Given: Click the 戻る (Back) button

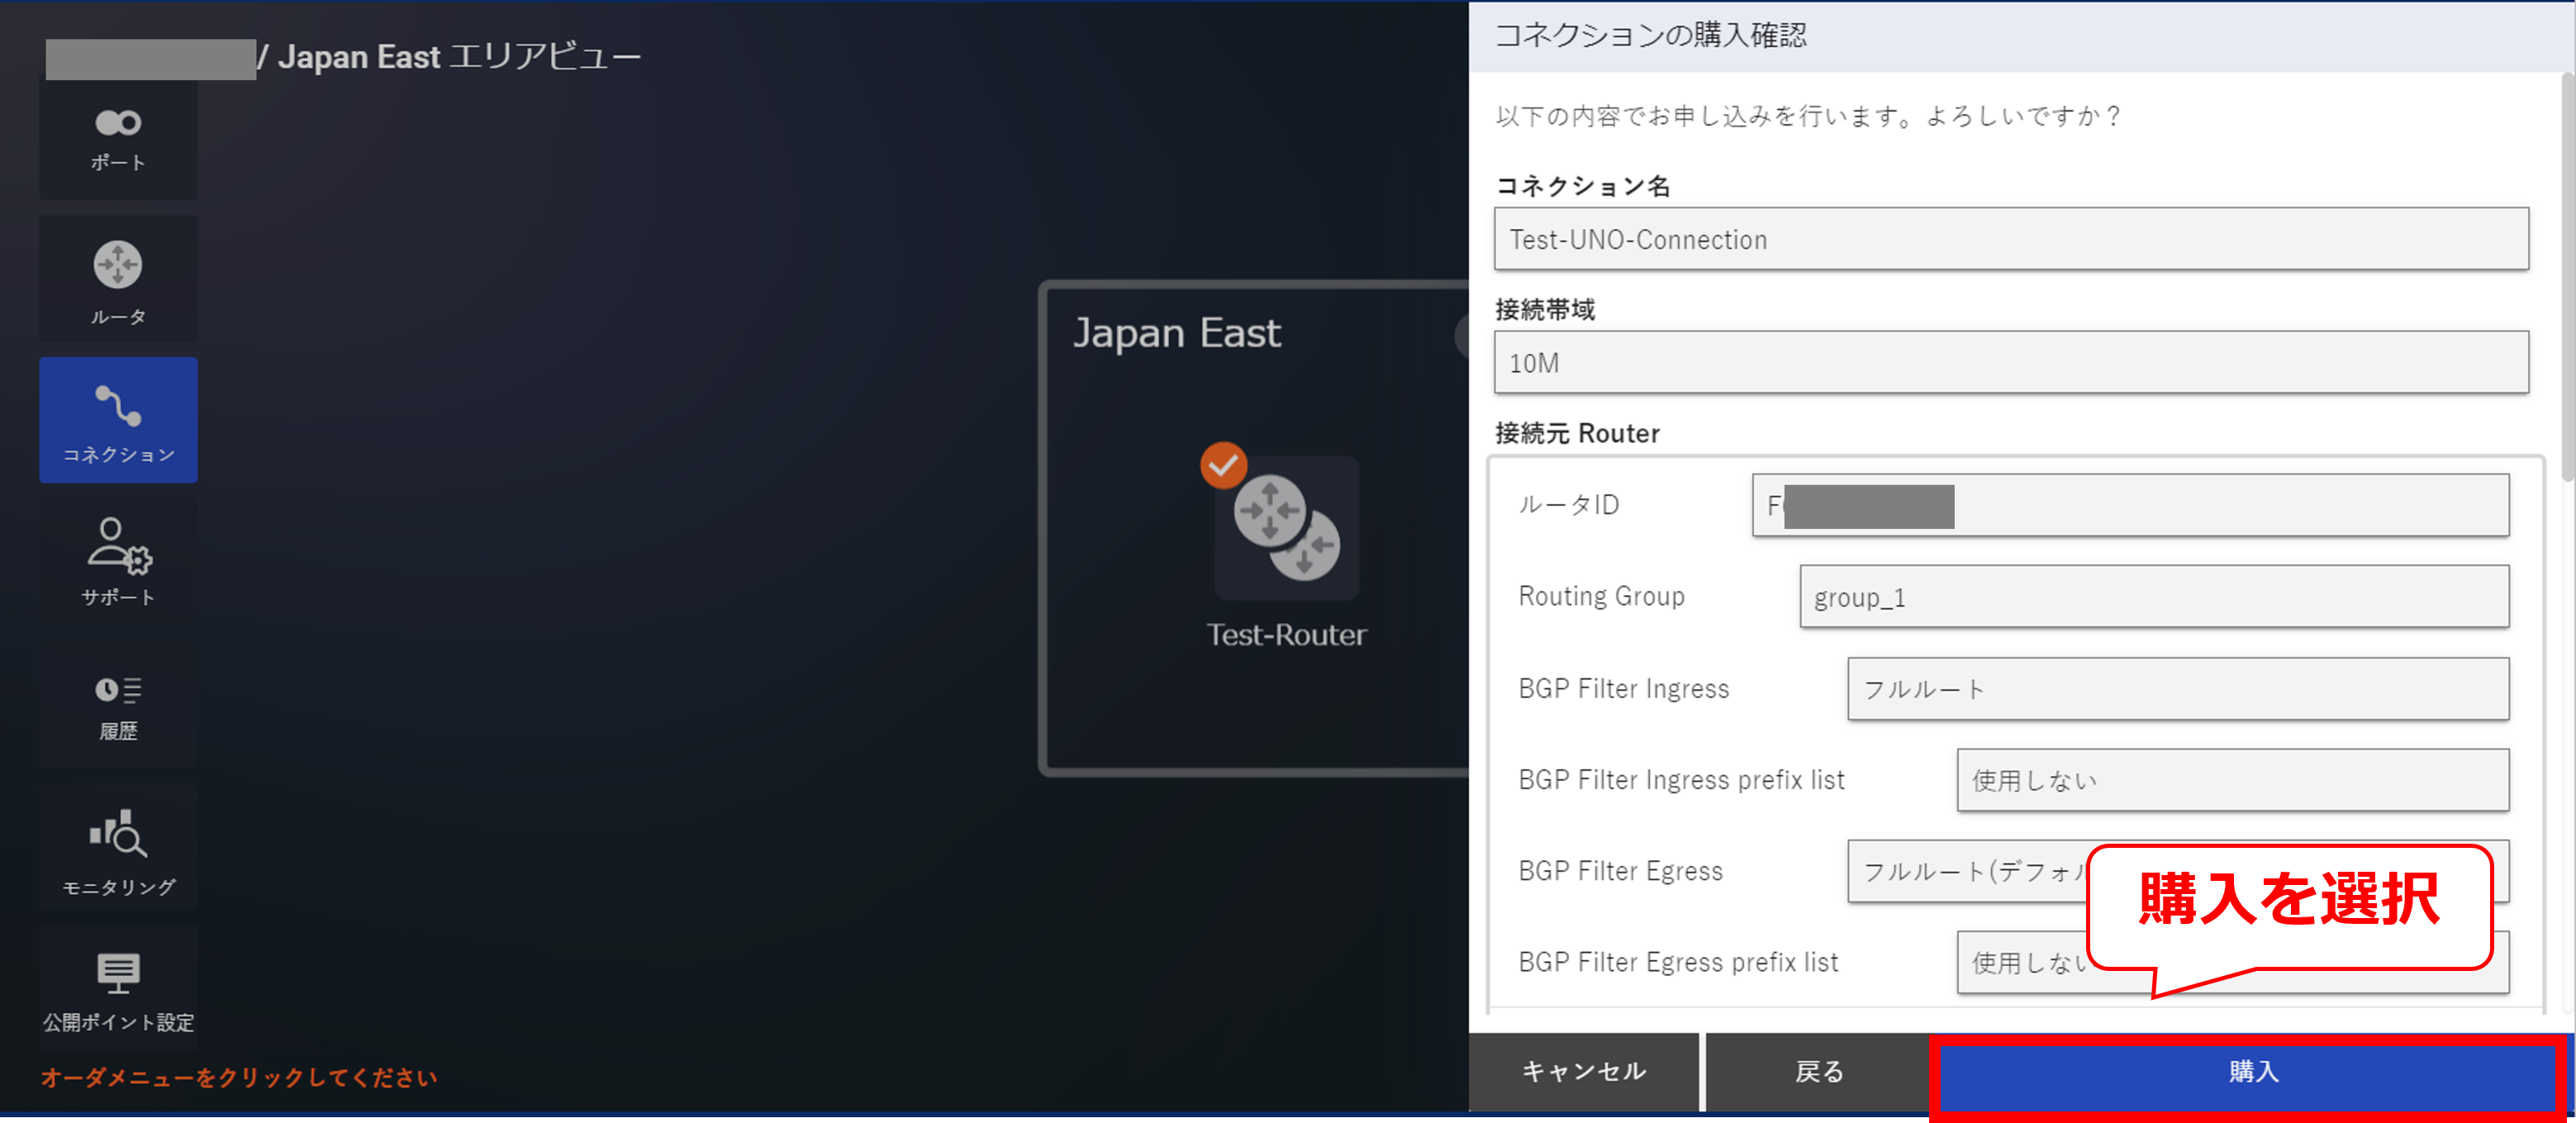Looking at the screenshot, I should coord(1817,1072).
